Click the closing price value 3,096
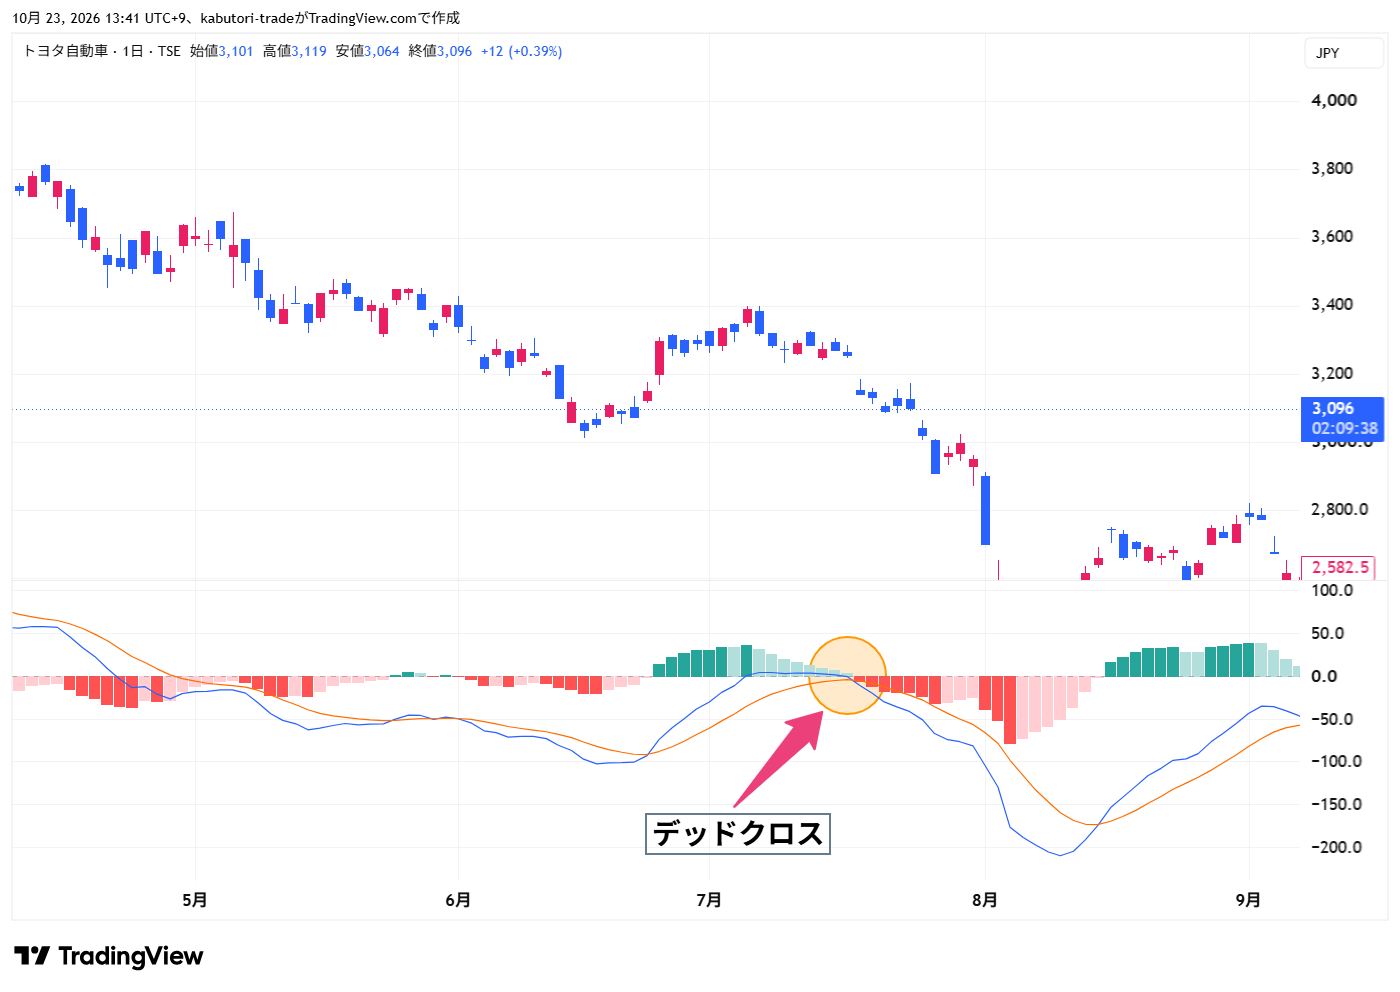1400x992 pixels. [x=455, y=51]
